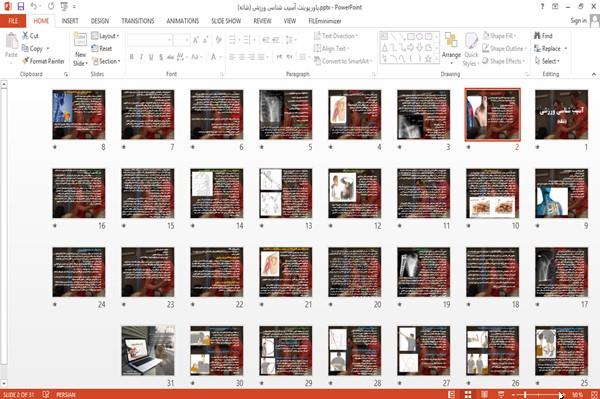Open the Section dropdown
This screenshot has width=600, height=399.
click(106, 61)
